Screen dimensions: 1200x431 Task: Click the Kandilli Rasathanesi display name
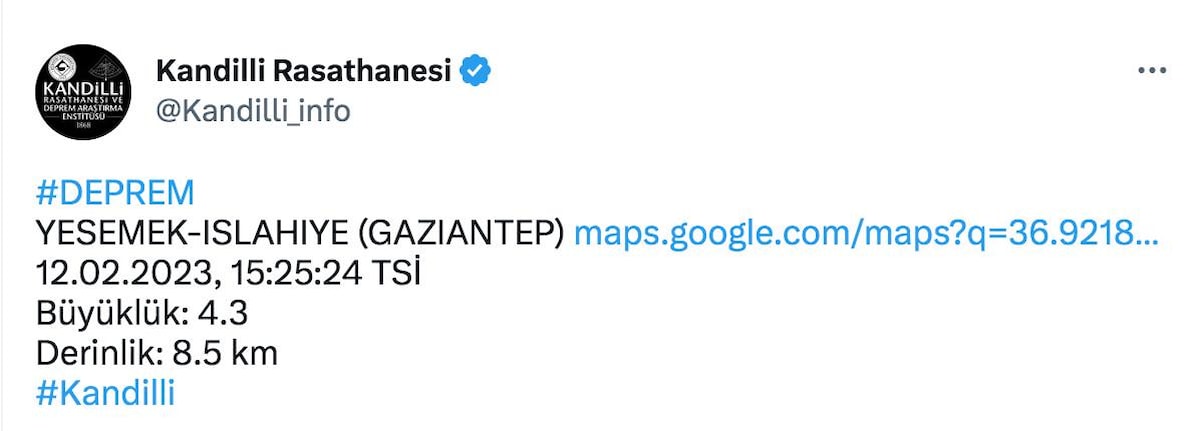(303, 72)
